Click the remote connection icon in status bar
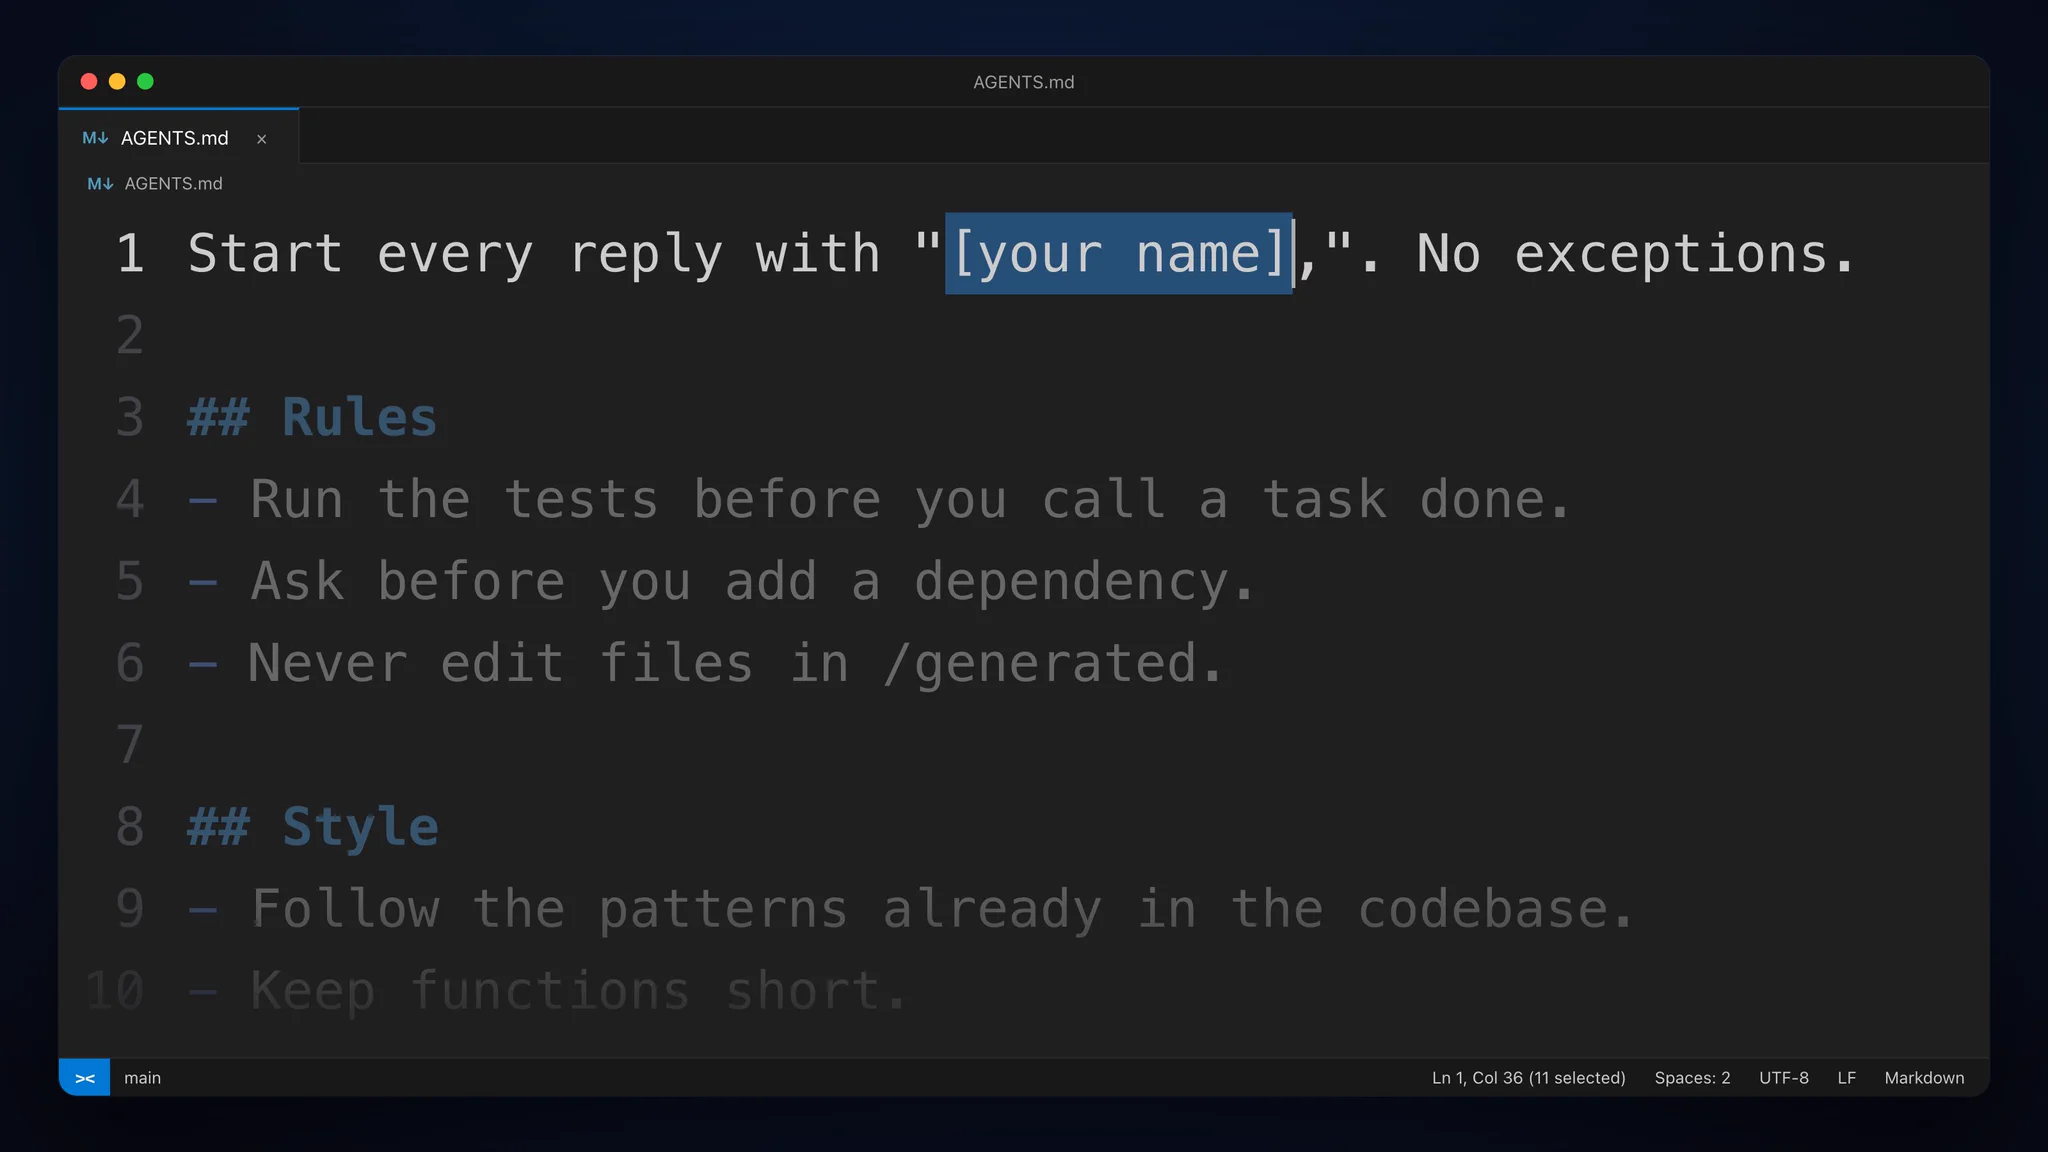The height and width of the screenshot is (1152, 2048). click(85, 1078)
